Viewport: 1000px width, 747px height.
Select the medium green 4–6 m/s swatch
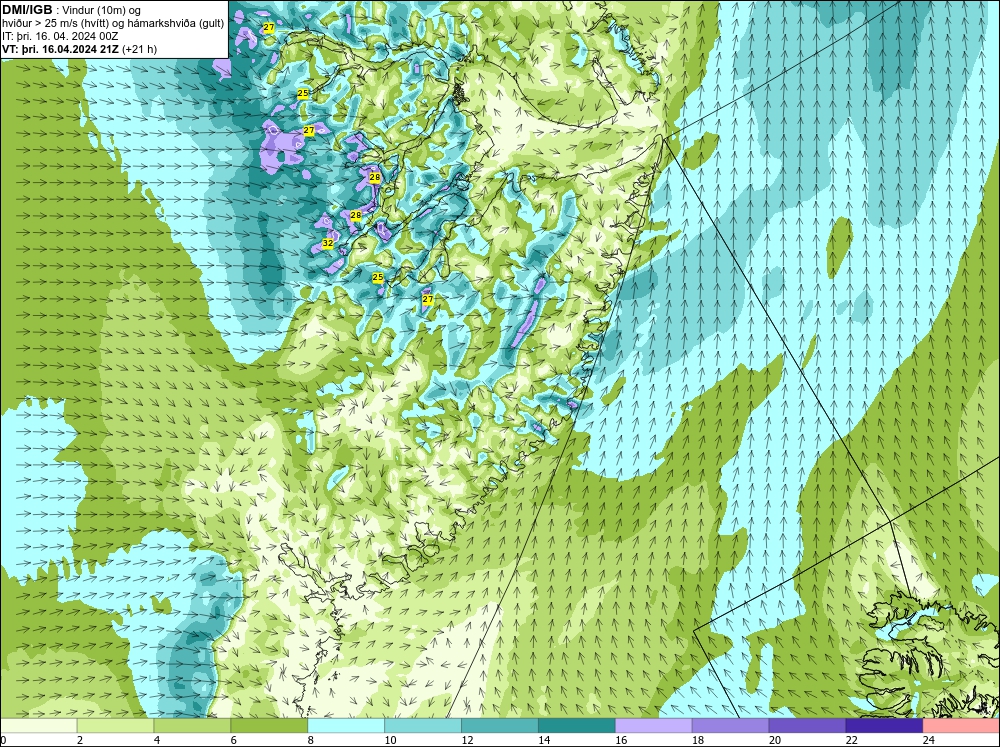coord(192,725)
